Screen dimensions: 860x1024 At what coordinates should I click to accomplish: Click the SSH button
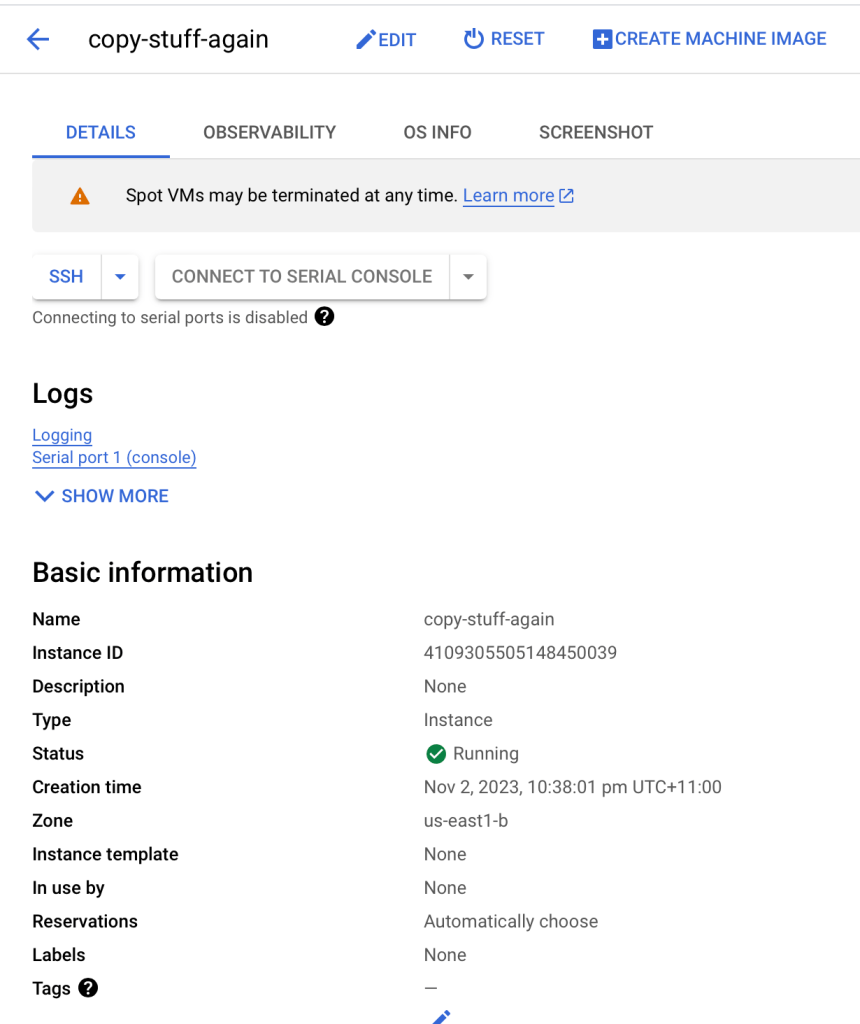tap(66, 277)
